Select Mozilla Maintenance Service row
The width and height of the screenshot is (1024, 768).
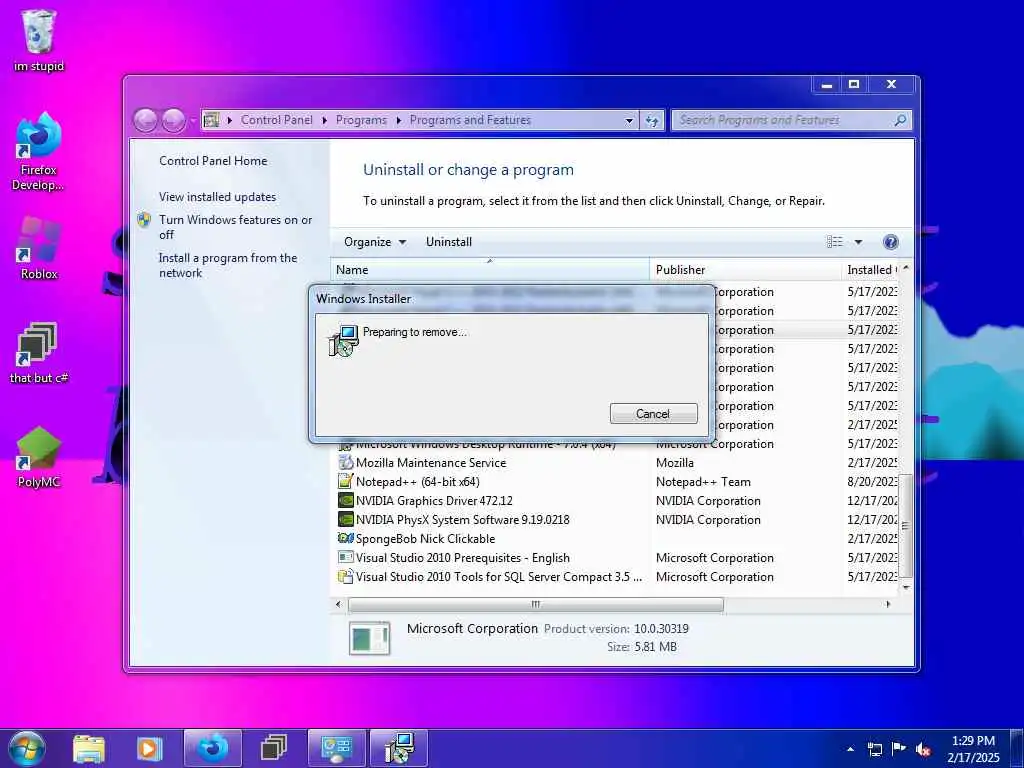617,462
